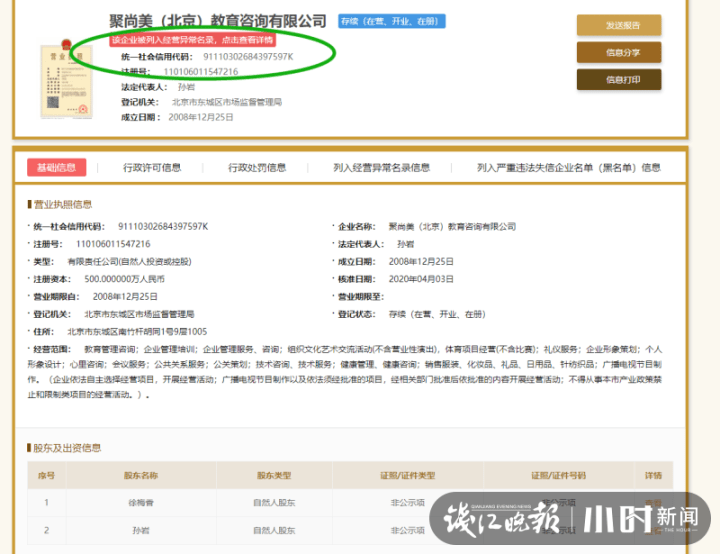Screen dimensions: 720x554
Task: Click 自然人股东 in the 徐梅香 row
Action: click(x=274, y=503)
